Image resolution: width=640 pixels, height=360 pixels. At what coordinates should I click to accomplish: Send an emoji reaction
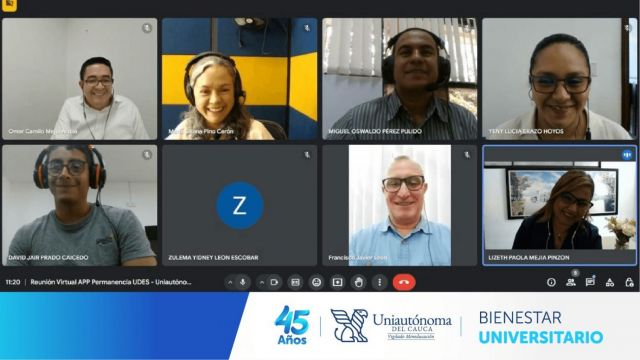coord(317,282)
